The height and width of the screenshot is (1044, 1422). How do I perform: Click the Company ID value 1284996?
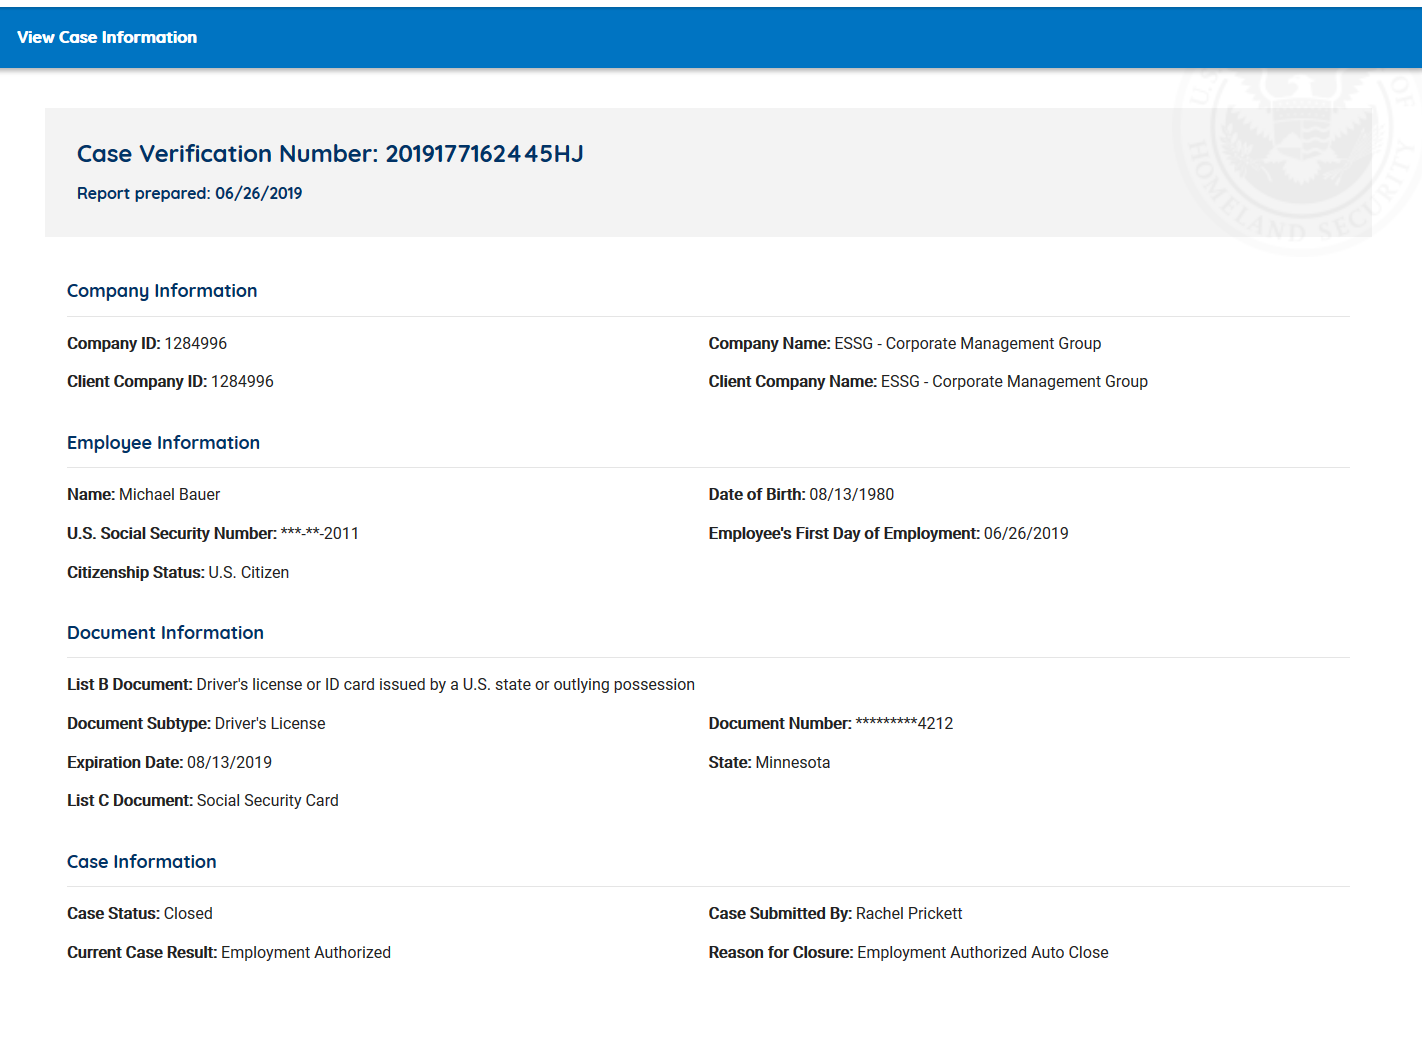click(195, 343)
